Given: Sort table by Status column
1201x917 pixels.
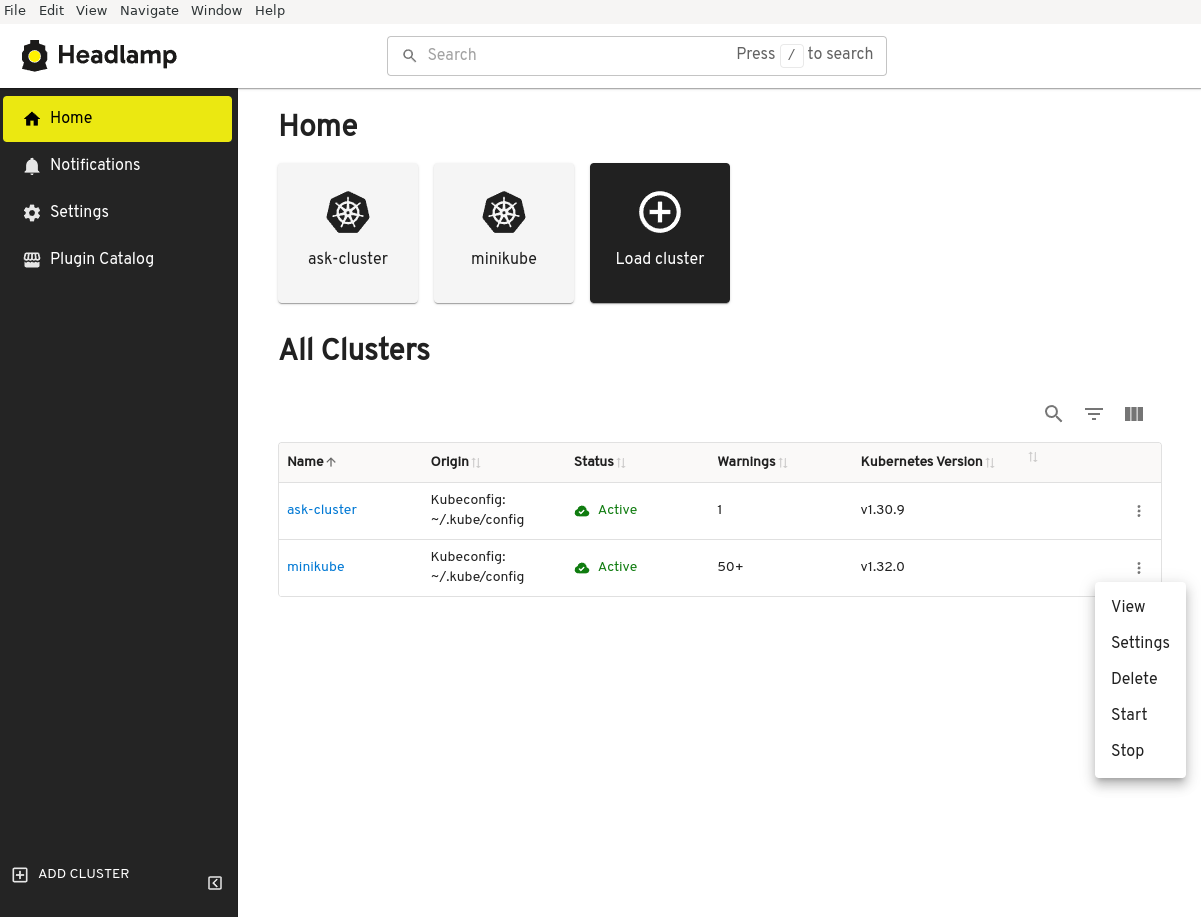Looking at the screenshot, I should click(600, 462).
